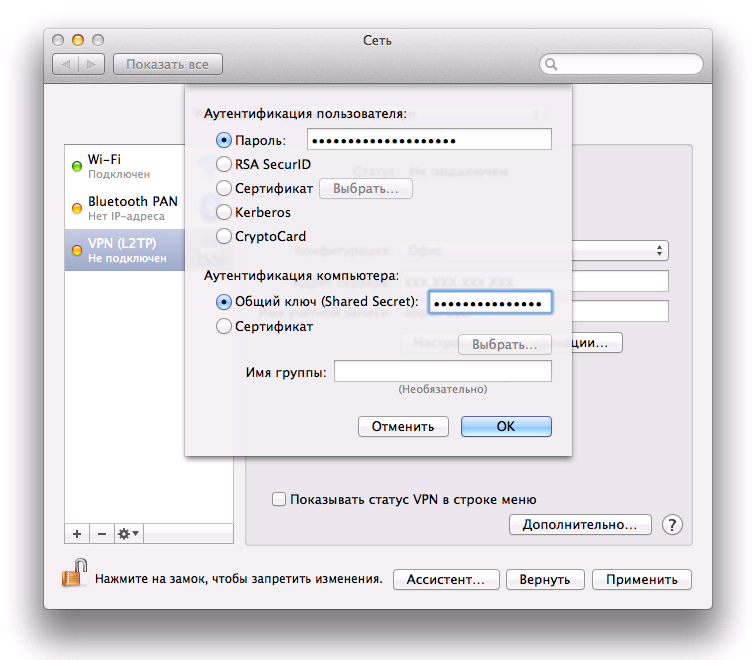Screen dimensions: 753x660
Task: Enable showing VPN status in menu bar
Action: tap(280, 499)
